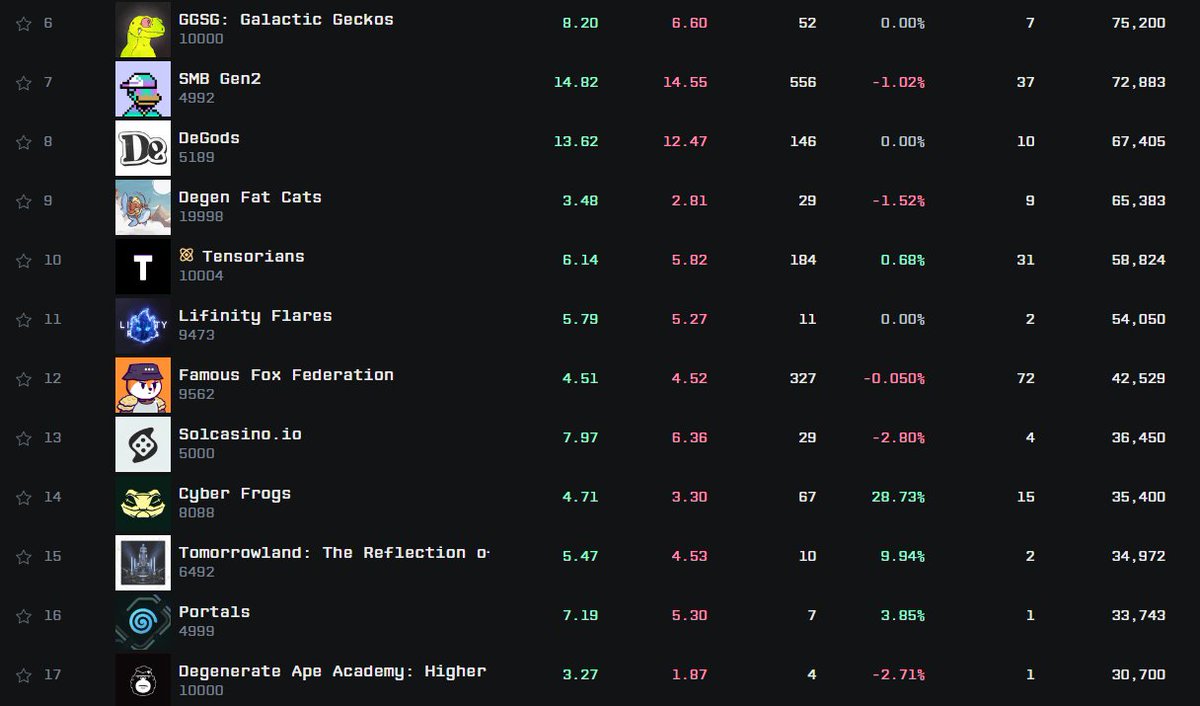Open Famous Fox Federation collection name
Viewport: 1200px width, 706px height.
click(286, 375)
